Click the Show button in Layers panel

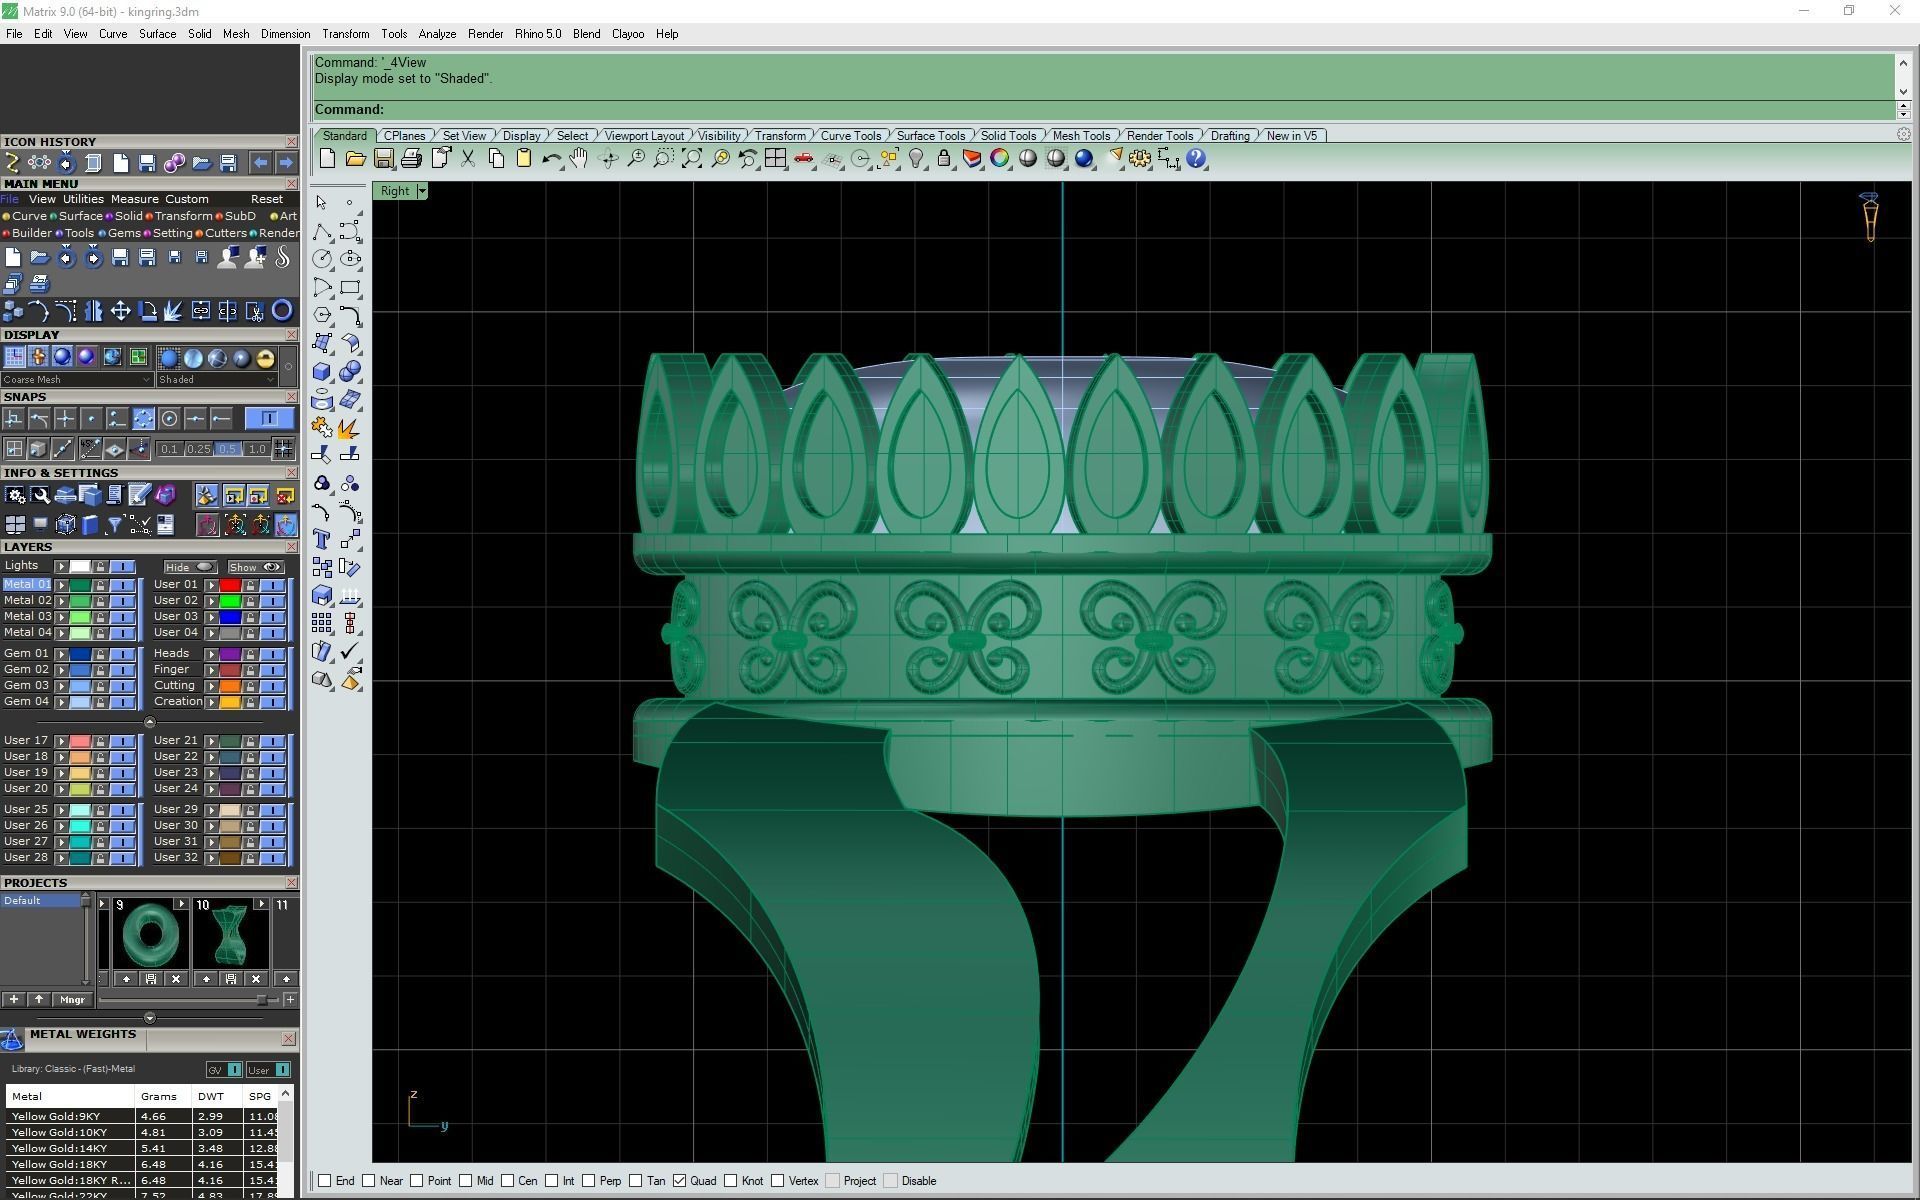point(256,567)
